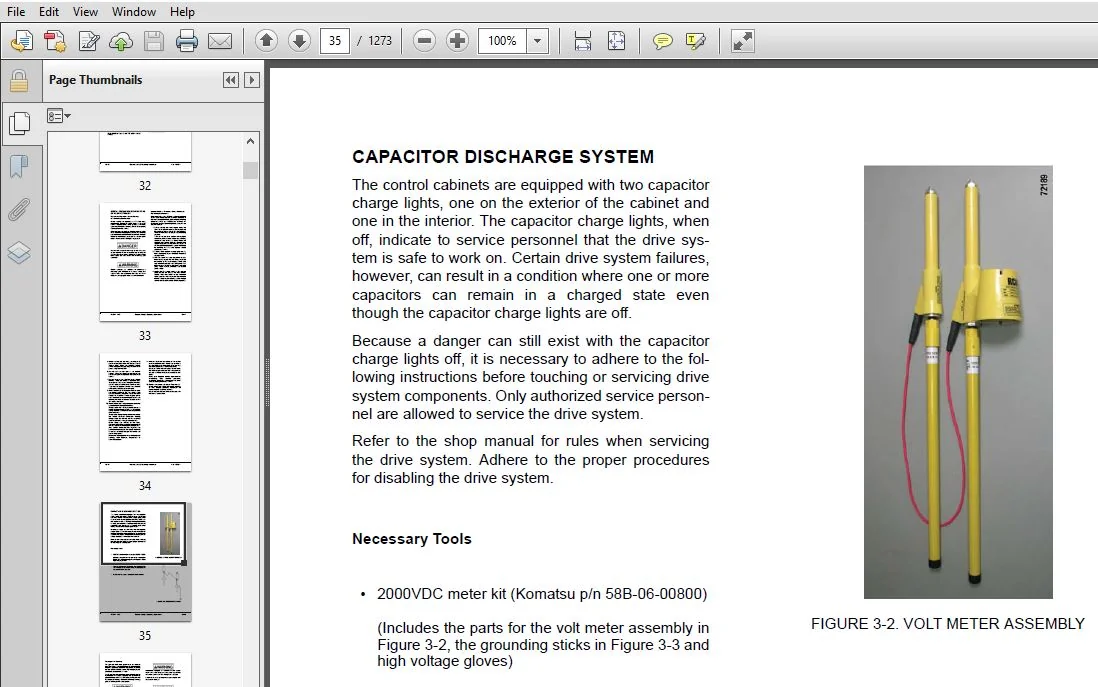Open the Page Thumbnails panel icon
The height and width of the screenshot is (687, 1098).
(19, 123)
